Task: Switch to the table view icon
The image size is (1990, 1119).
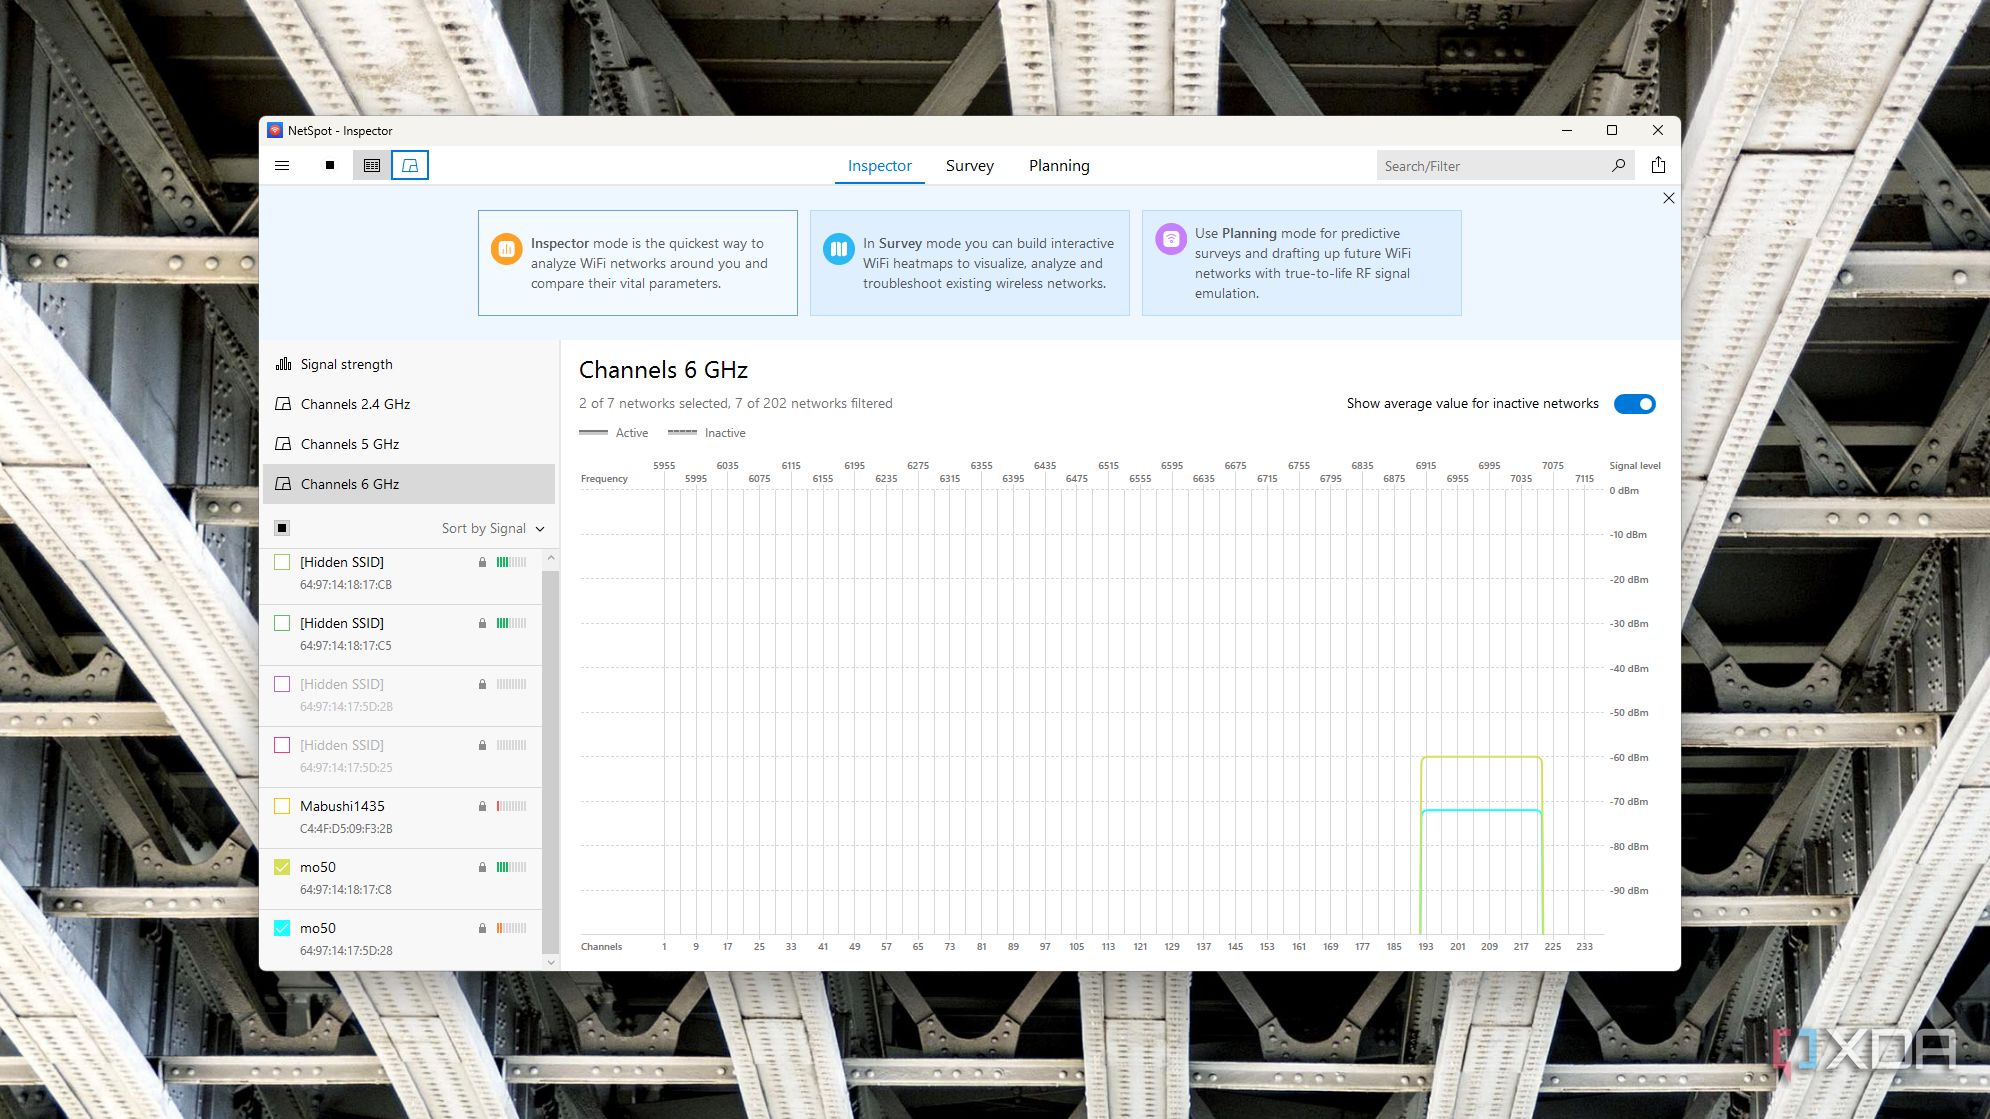Action: 372,166
